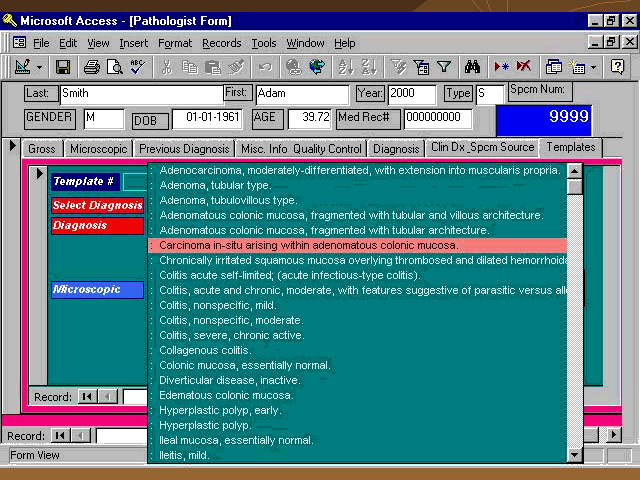
Task: Click the Apply Filter funnel icon
Action: [x=444, y=67]
